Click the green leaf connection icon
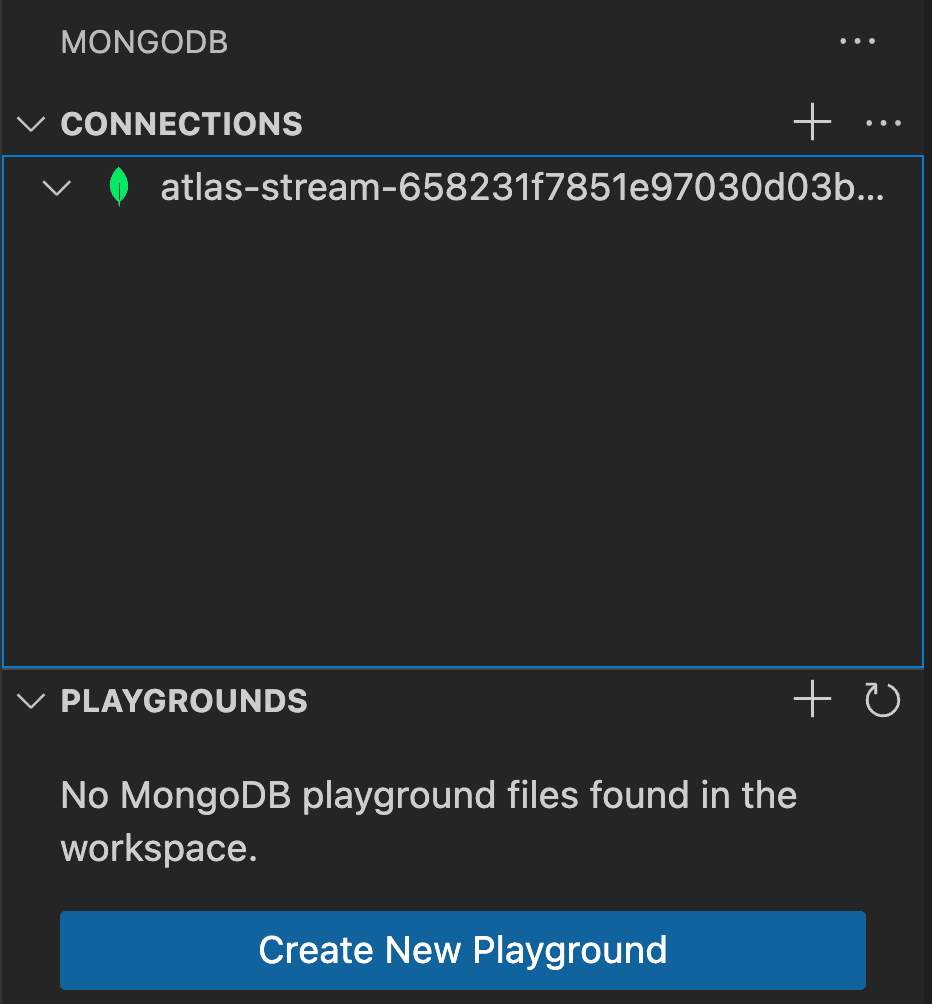 point(119,187)
